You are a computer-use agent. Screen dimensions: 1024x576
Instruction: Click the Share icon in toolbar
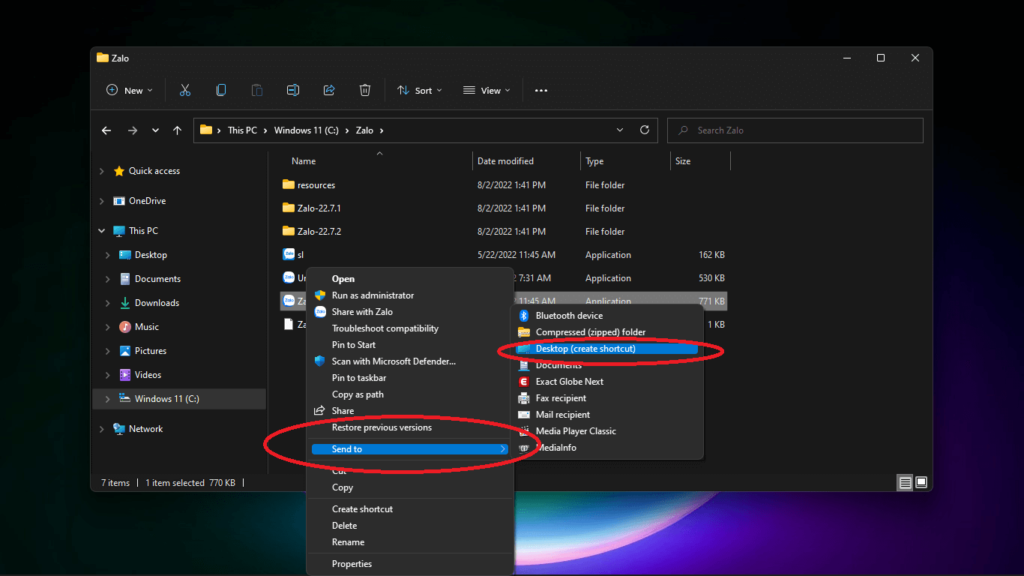(x=329, y=90)
